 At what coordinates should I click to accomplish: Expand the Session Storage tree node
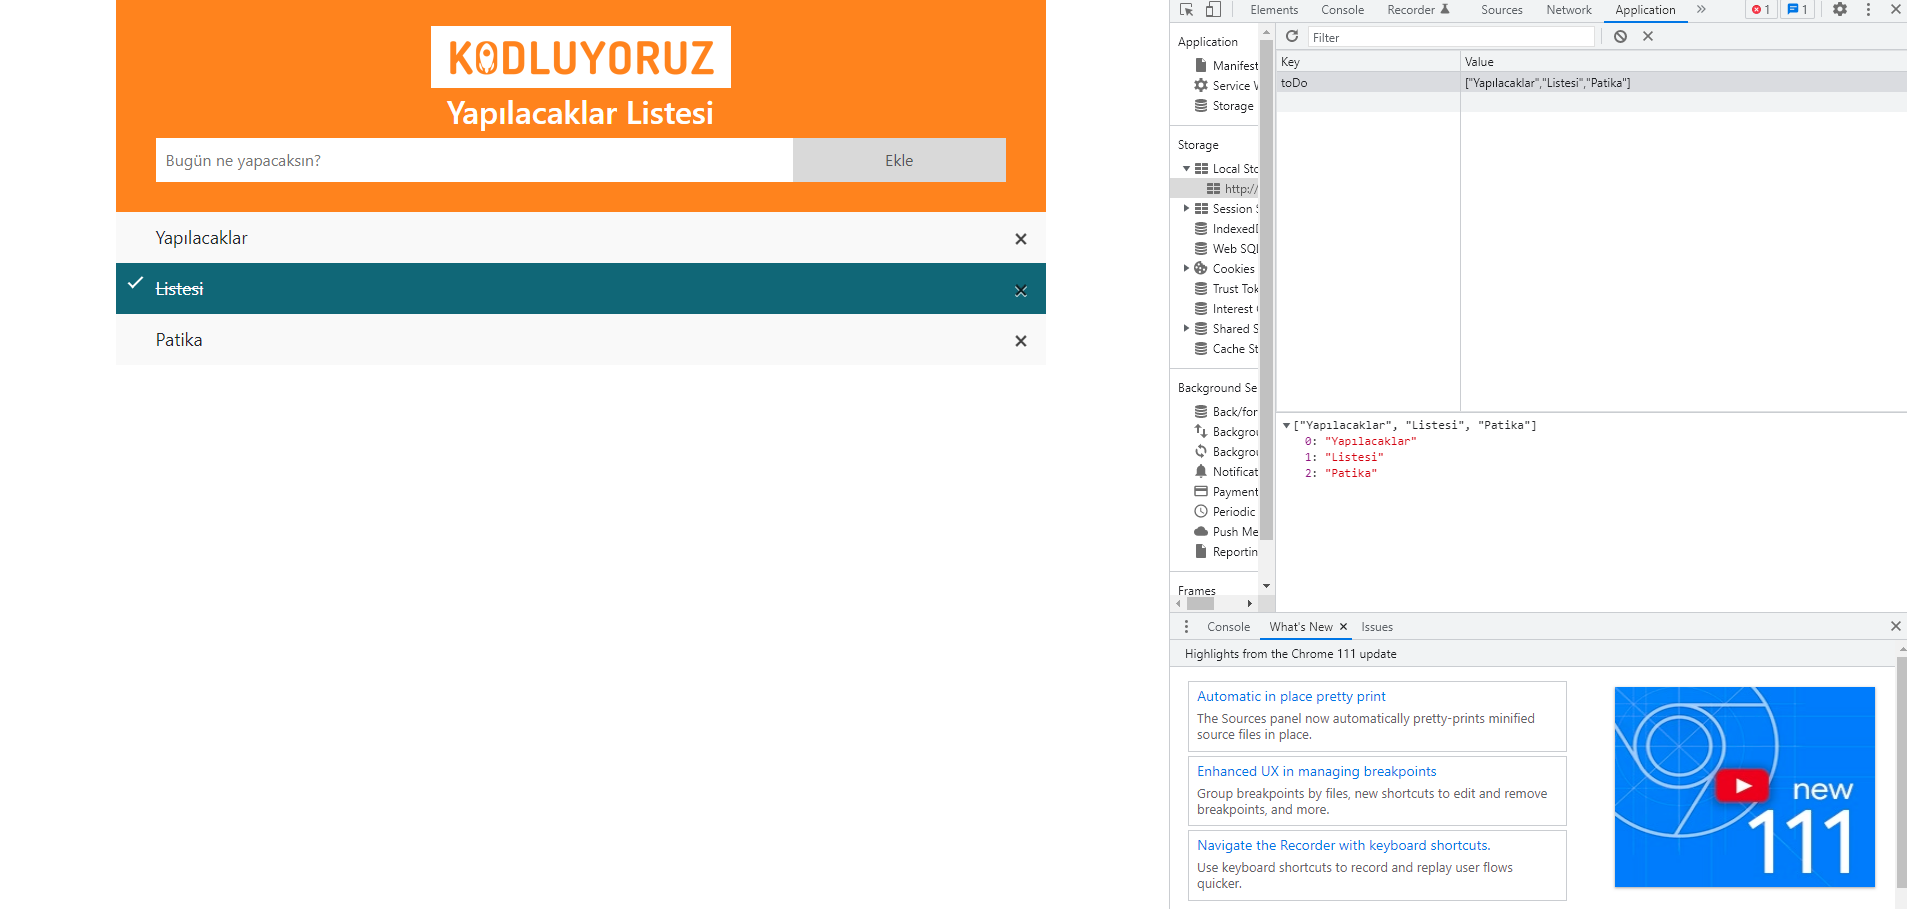pyautogui.click(x=1187, y=208)
